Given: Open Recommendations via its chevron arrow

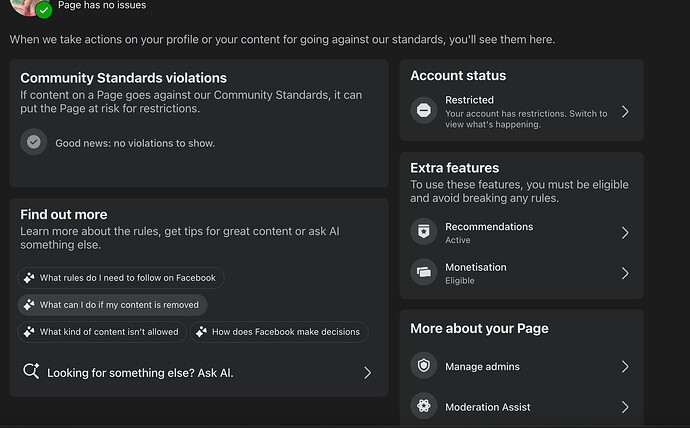Looking at the screenshot, I should pos(625,232).
